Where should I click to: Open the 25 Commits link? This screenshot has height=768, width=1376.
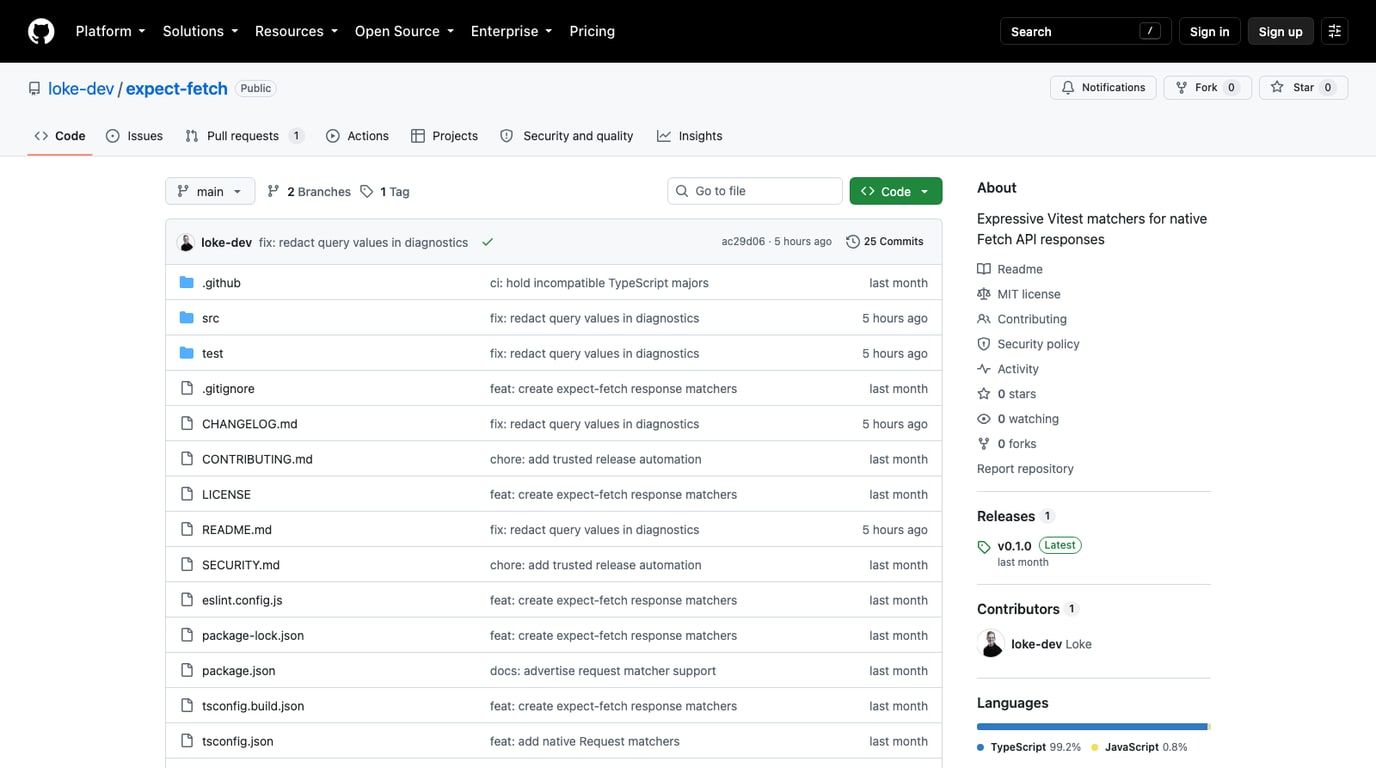(885, 242)
